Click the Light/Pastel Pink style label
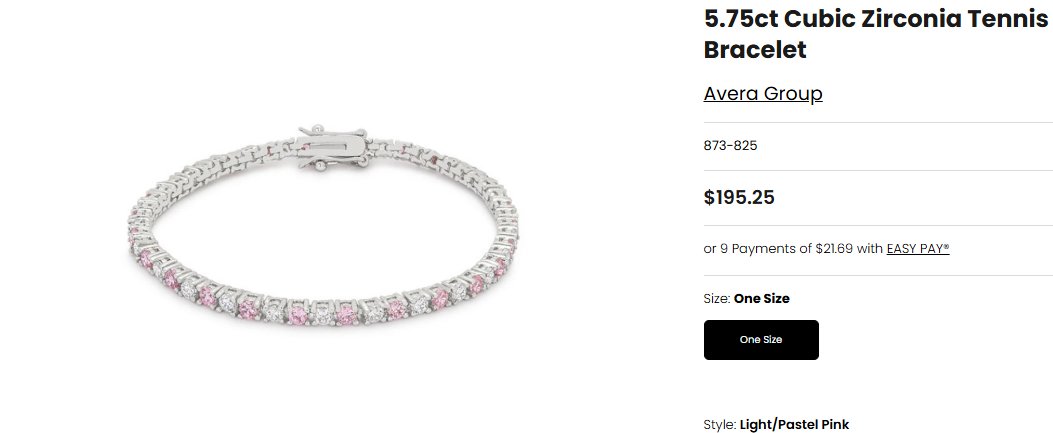 click(x=794, y=425)
